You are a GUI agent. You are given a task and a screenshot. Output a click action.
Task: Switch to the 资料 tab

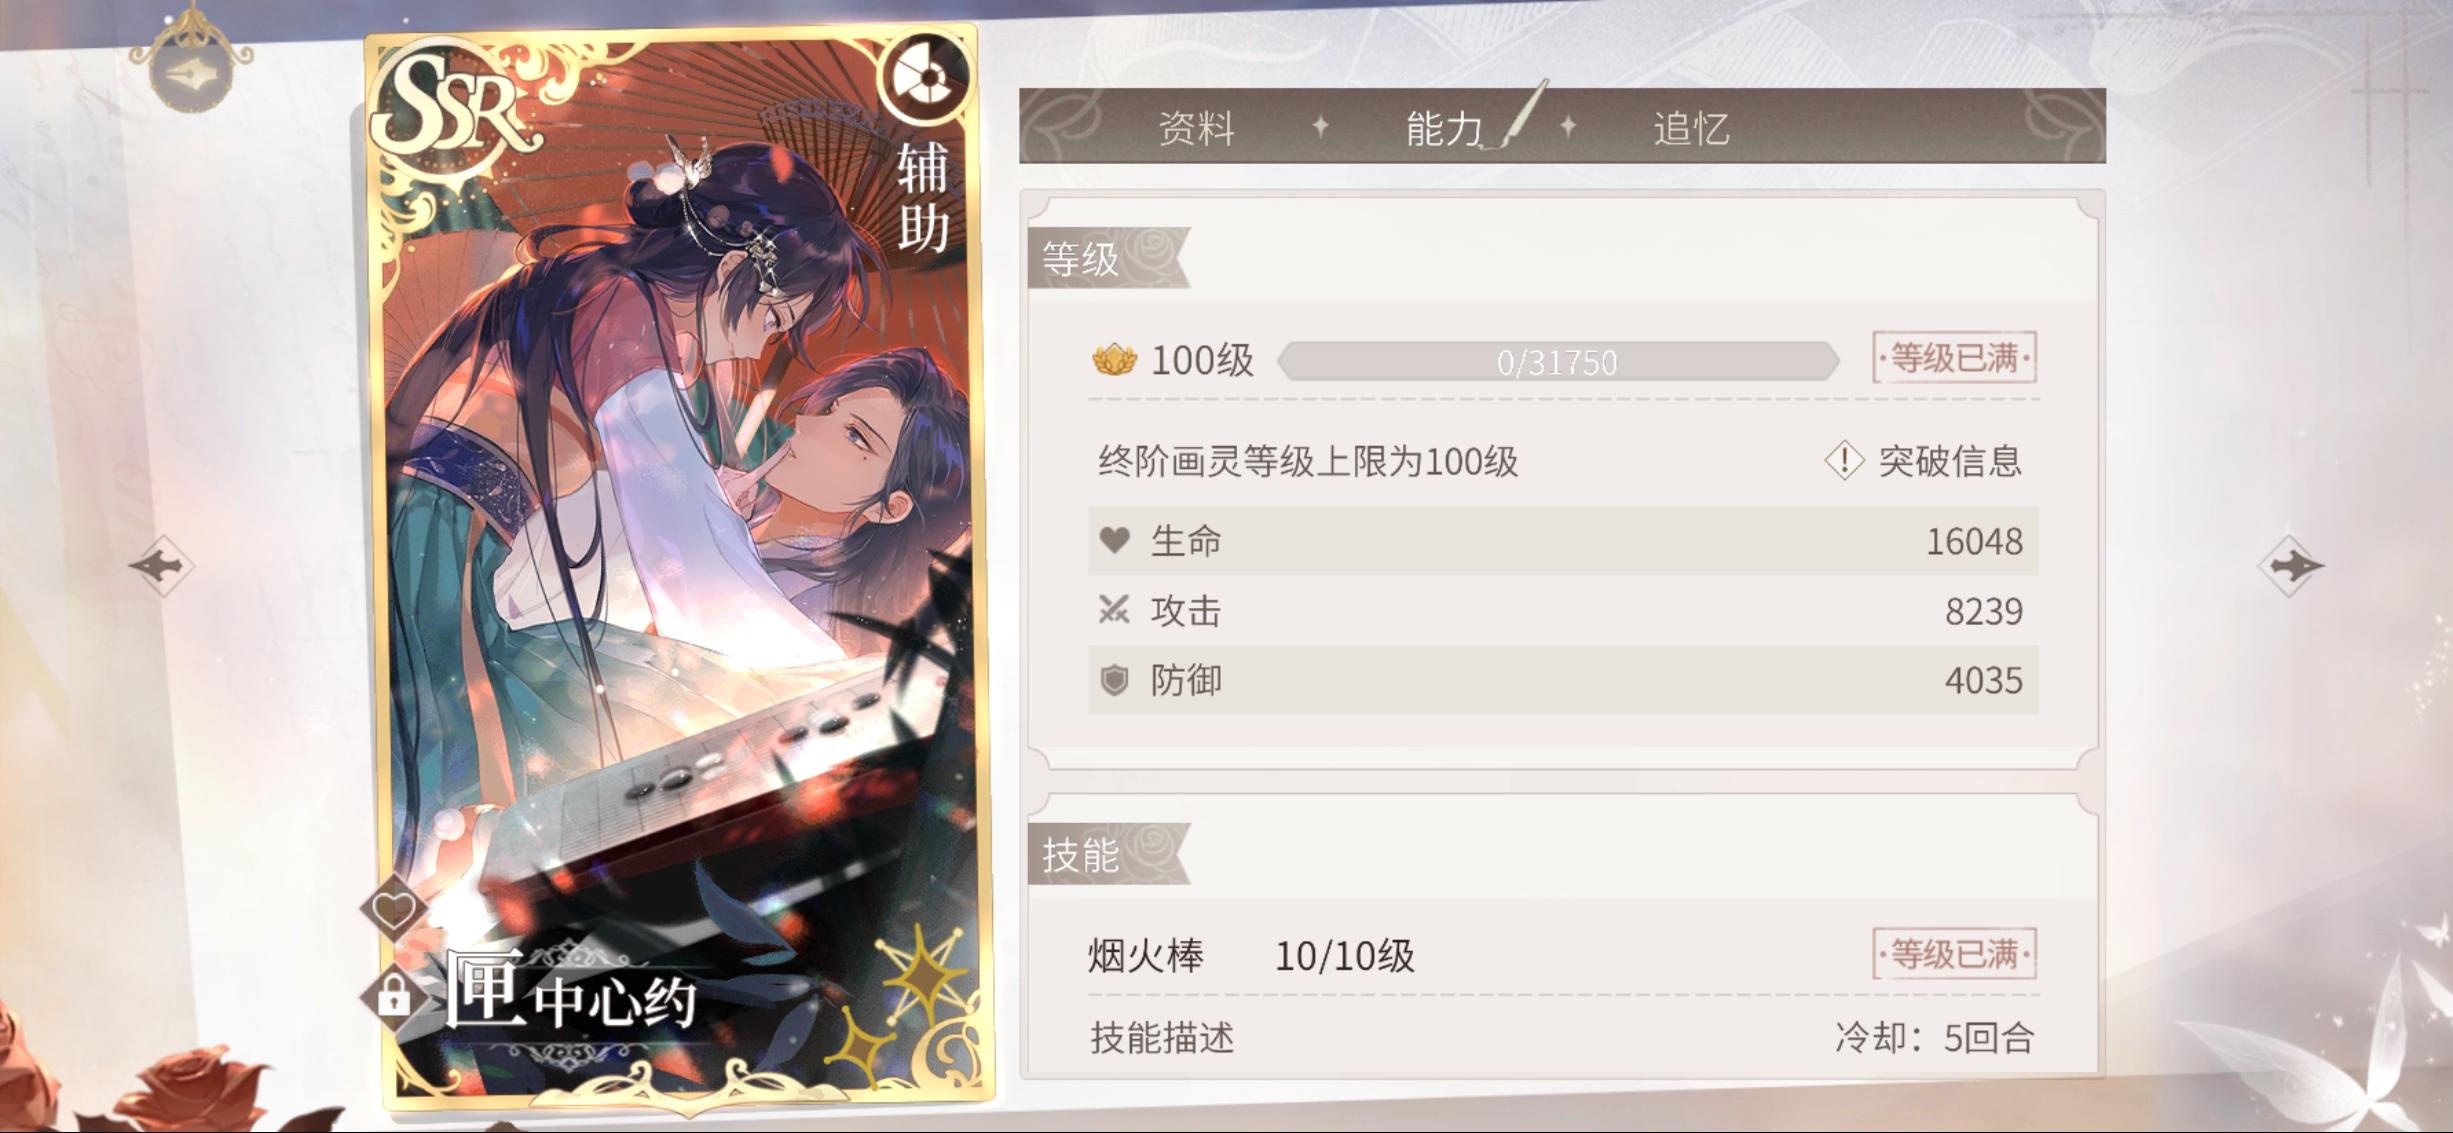click(1196, 128)
